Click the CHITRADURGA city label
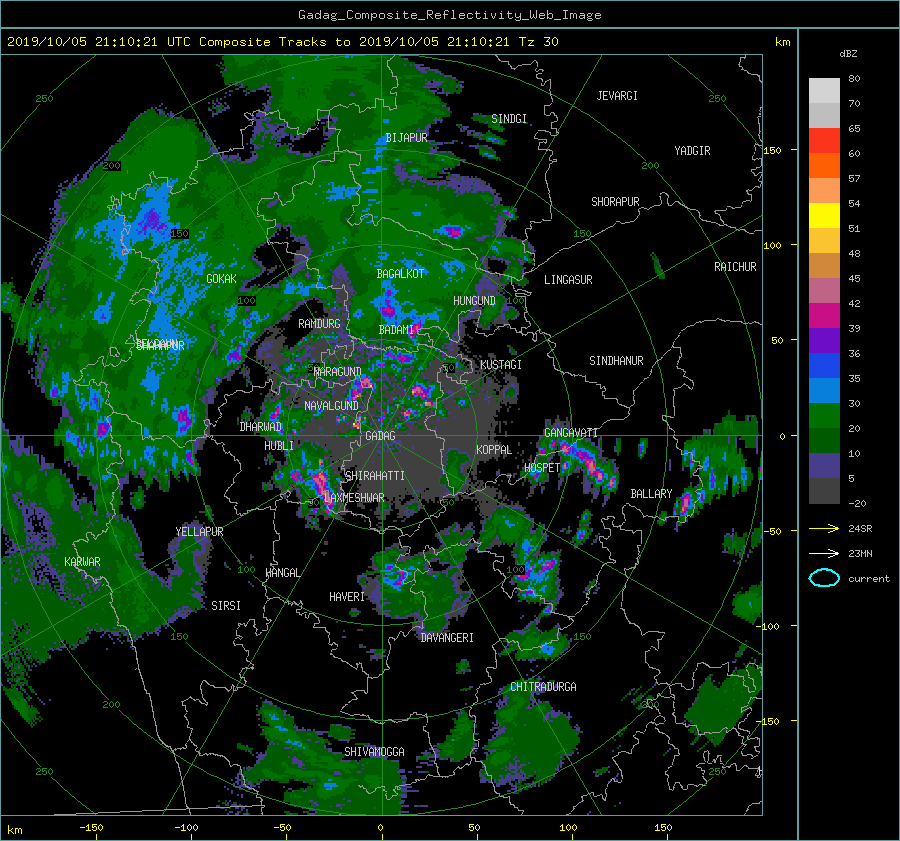 pos(543,687)
